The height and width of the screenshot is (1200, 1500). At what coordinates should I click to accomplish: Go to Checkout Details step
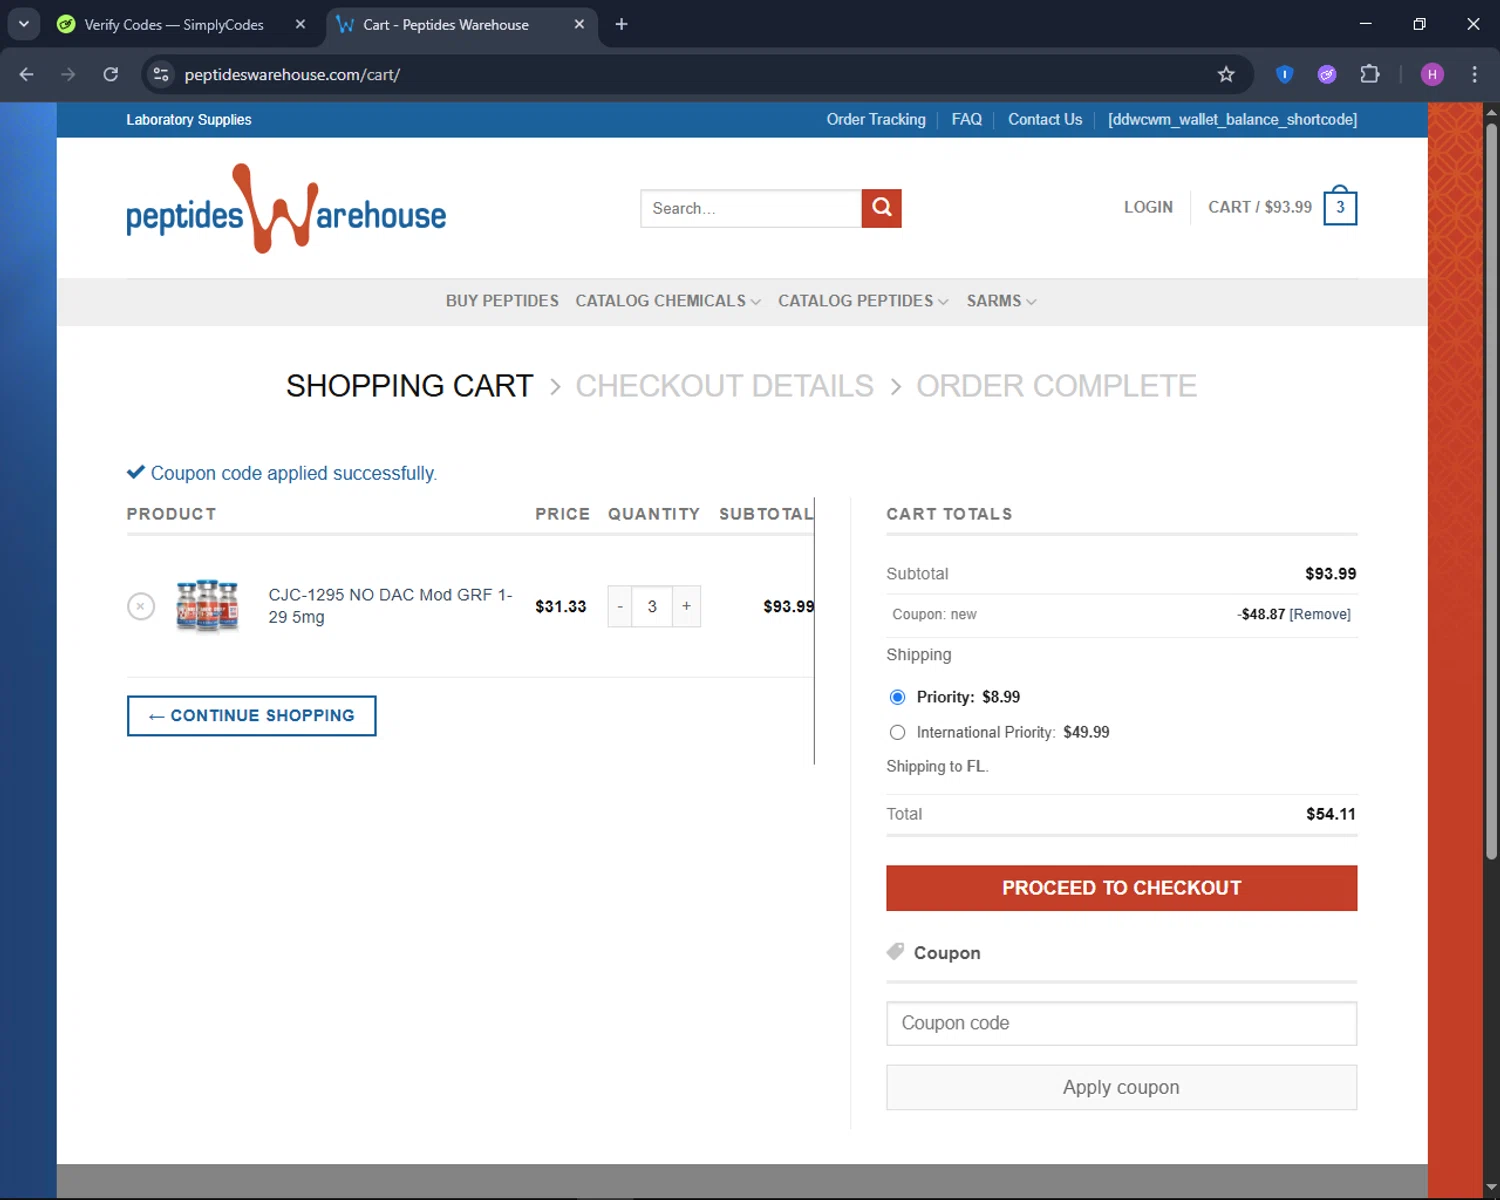tap(724, 386)
